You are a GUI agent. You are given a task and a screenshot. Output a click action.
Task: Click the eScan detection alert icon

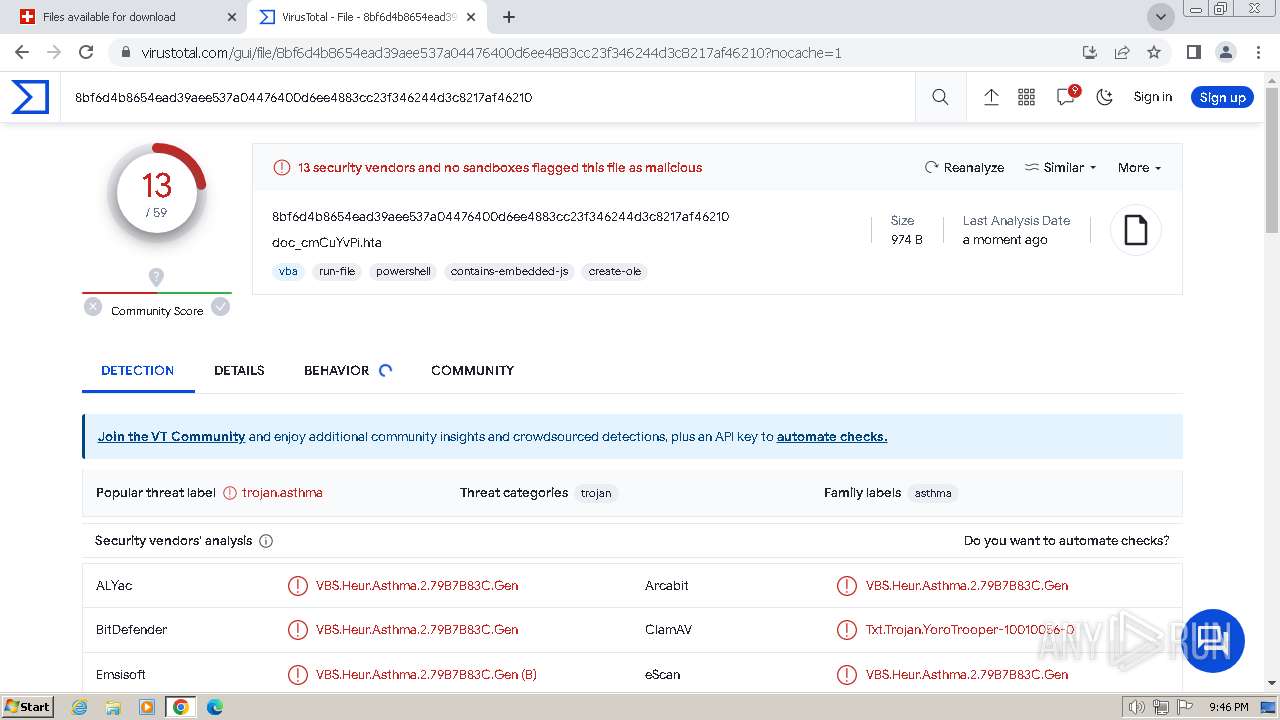[x=847, y=675]
